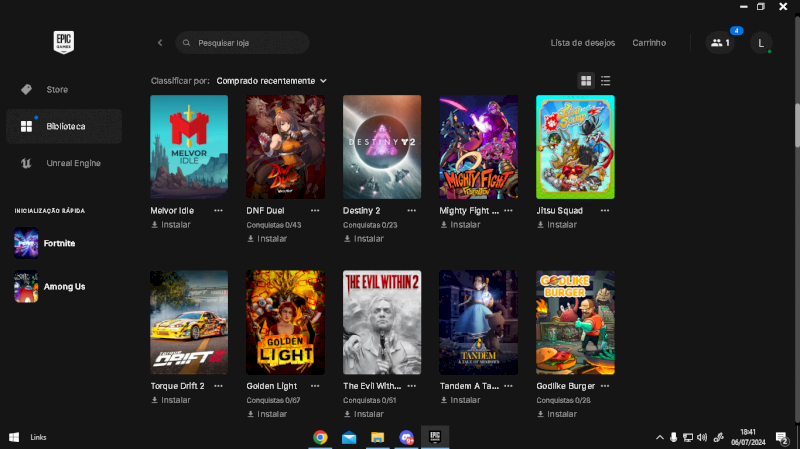Go back with the left arrow
800x449 pixels.
click(160, 43)
